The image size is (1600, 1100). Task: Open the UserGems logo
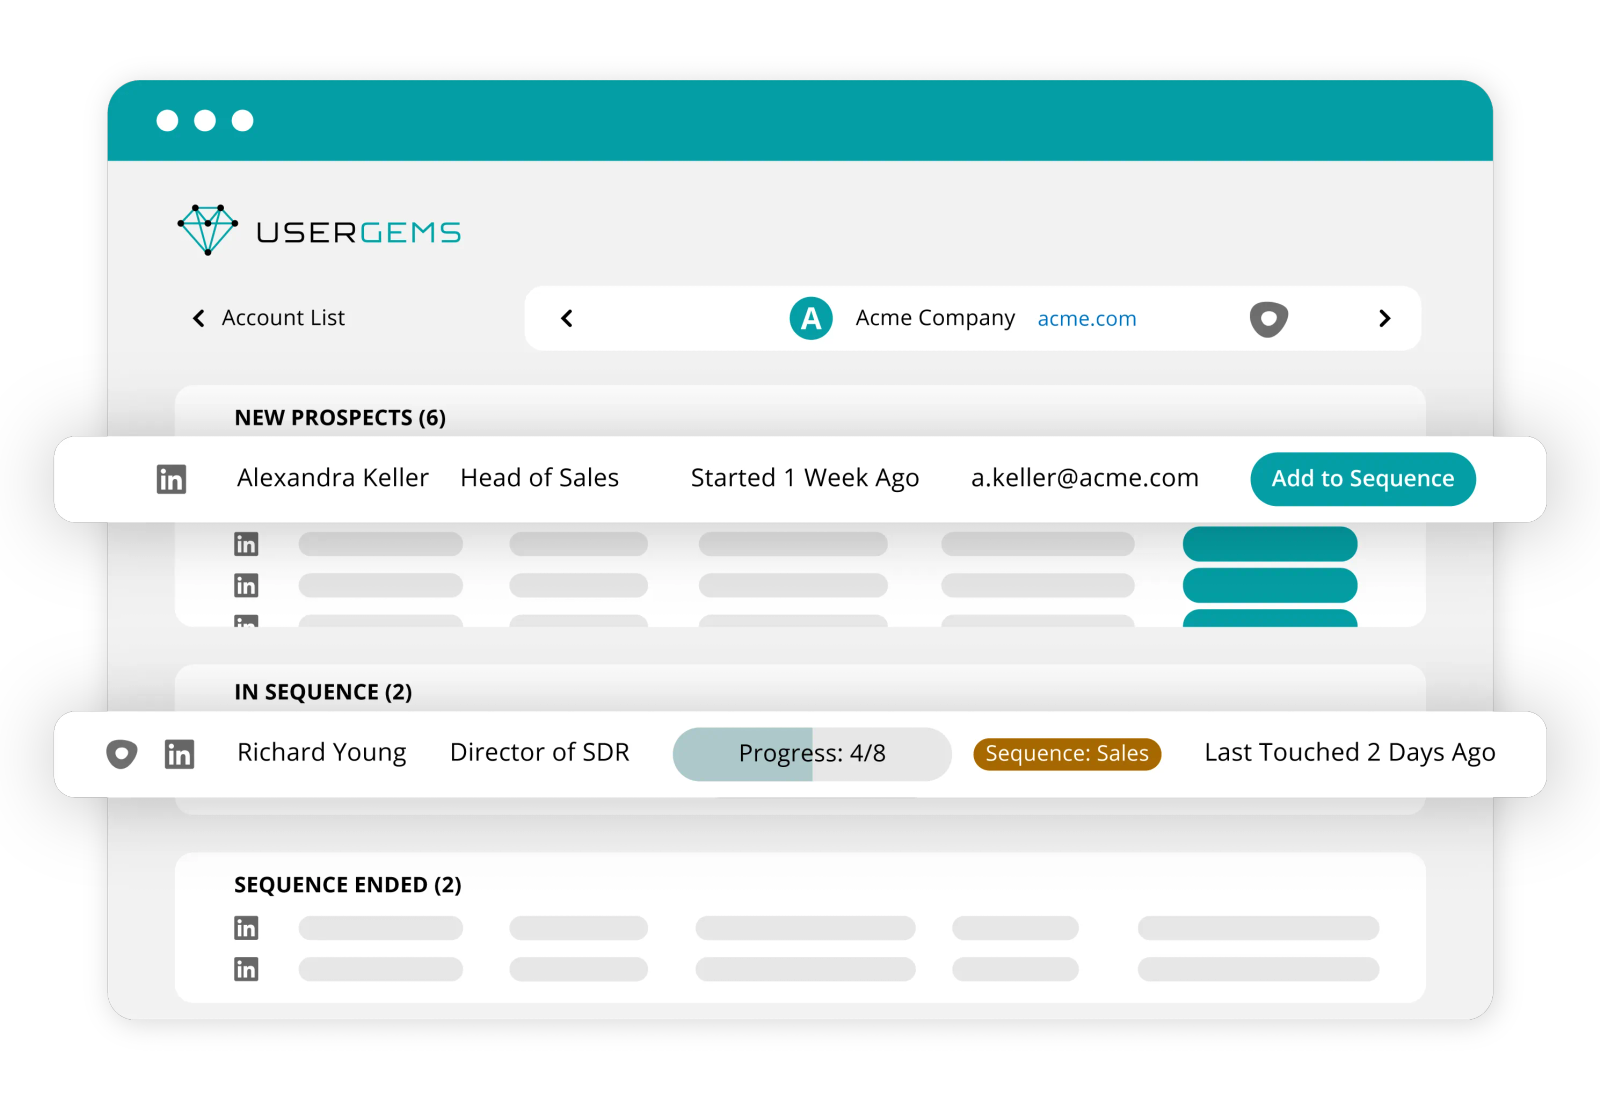click(319, 231)
